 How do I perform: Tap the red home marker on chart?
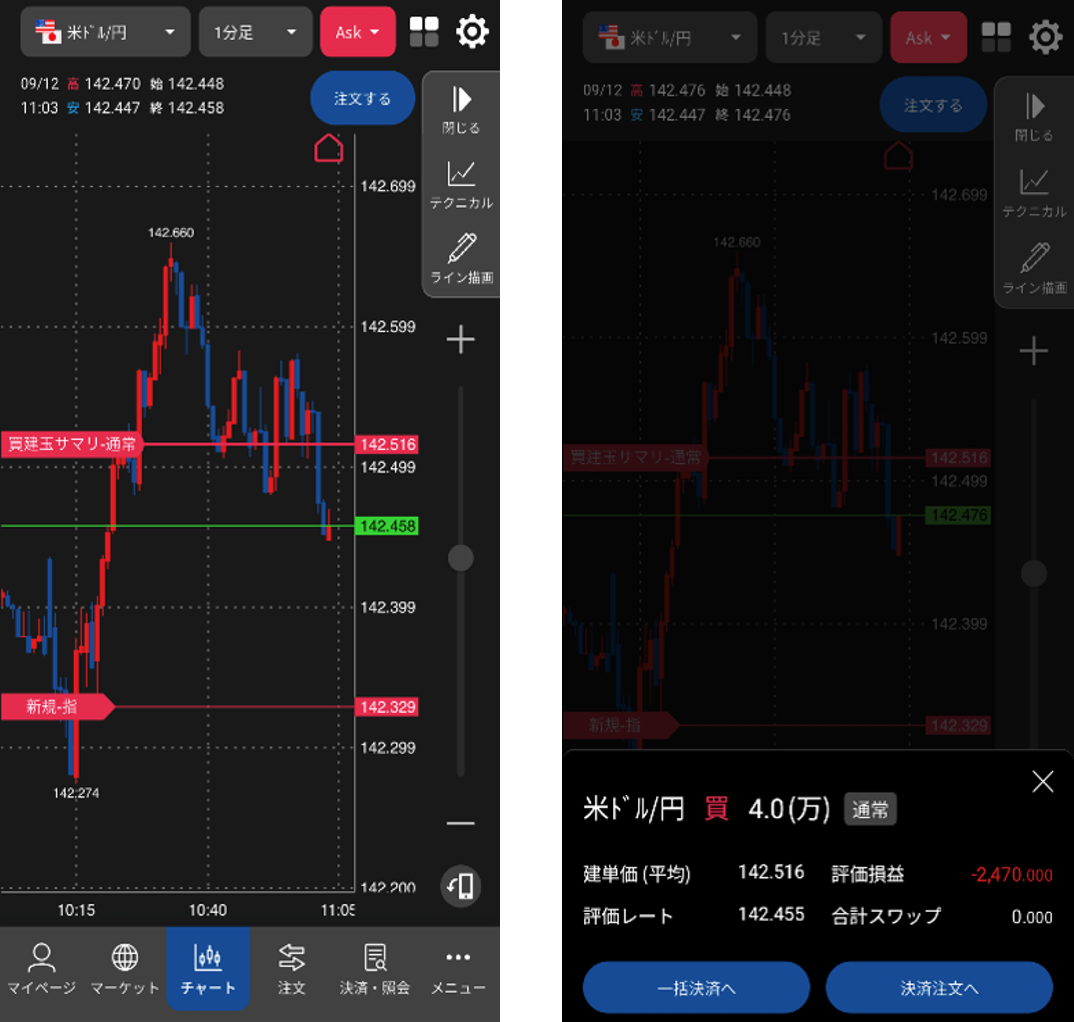[329, 148]
